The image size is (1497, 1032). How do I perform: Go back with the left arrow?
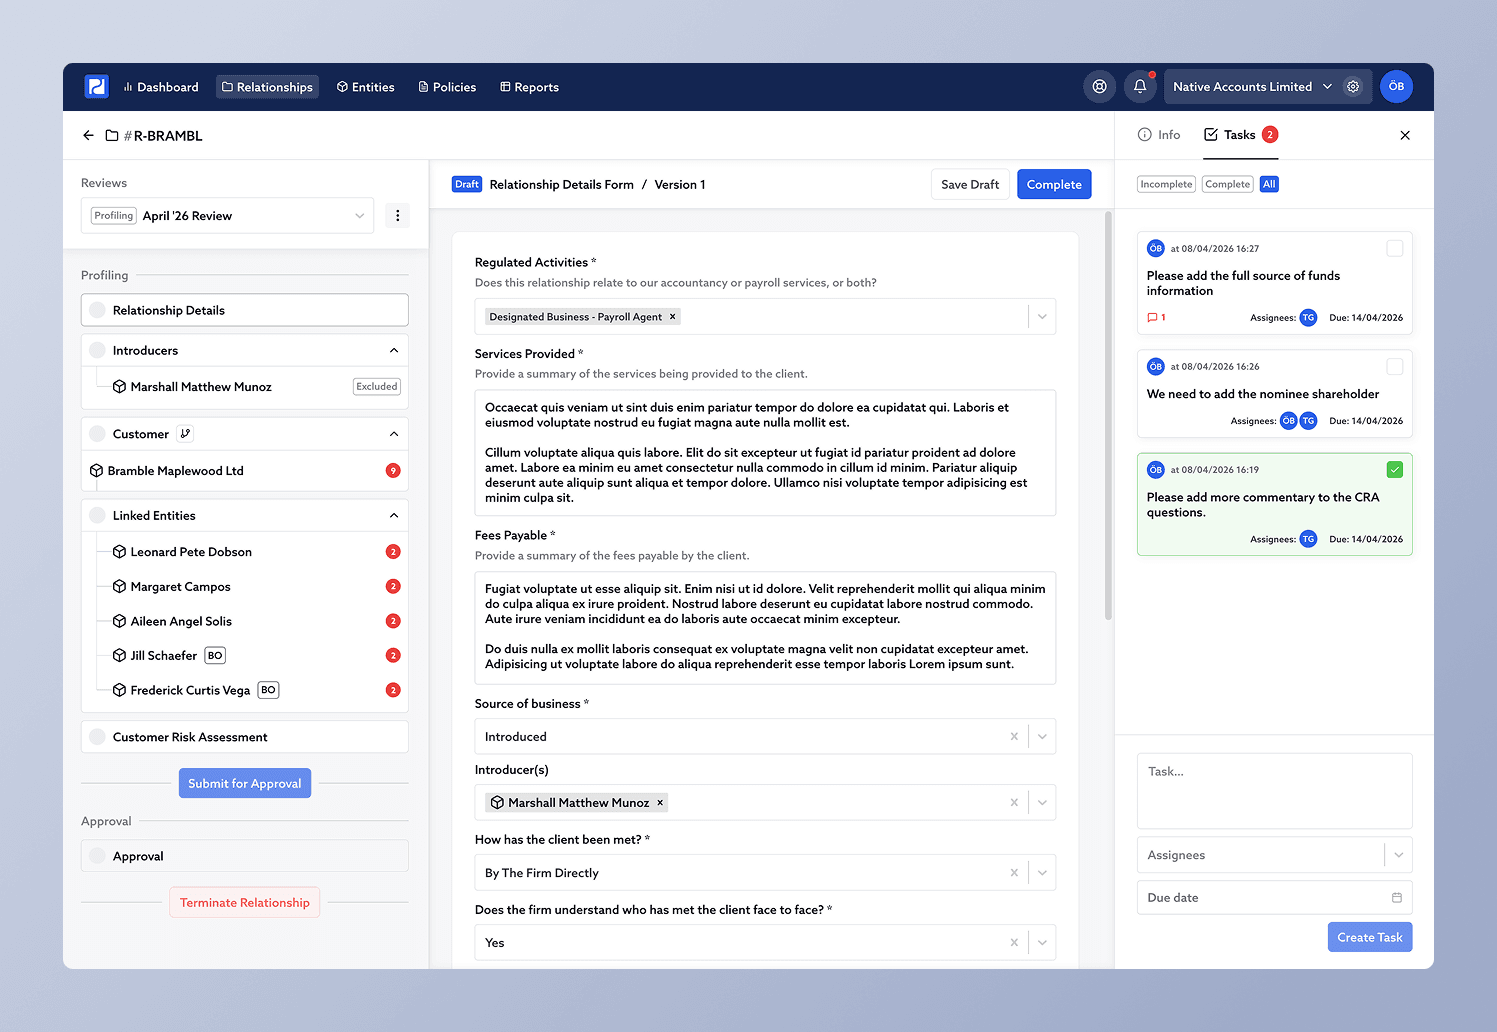click(88, 135)
